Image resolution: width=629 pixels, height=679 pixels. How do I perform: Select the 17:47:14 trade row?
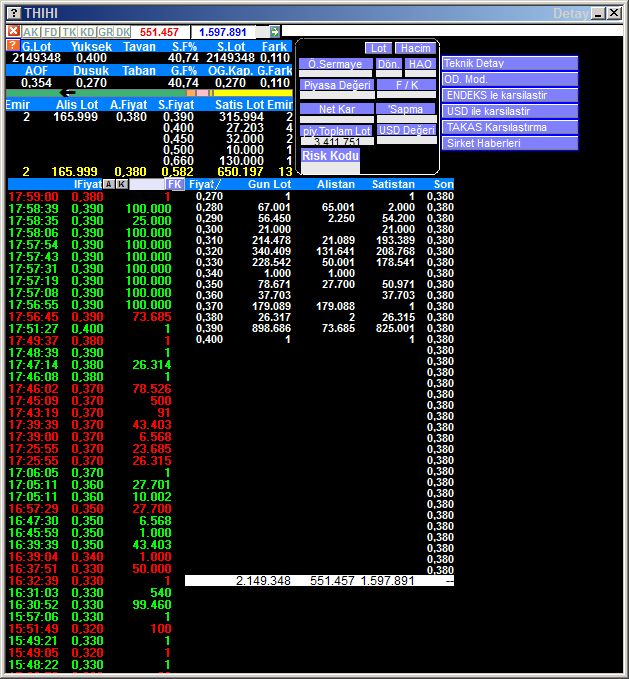coord(90,365)
